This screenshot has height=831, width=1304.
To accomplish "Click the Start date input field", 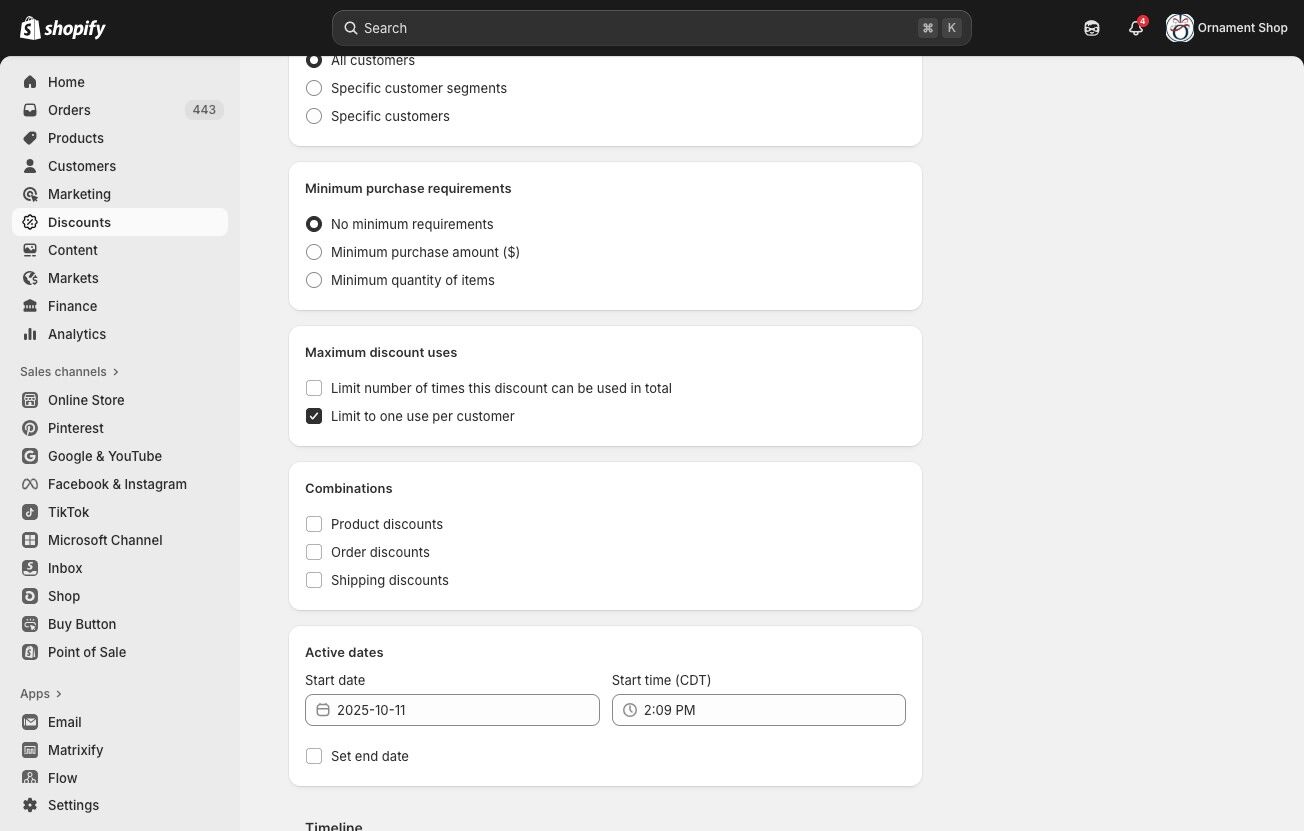I will (452, 710).
